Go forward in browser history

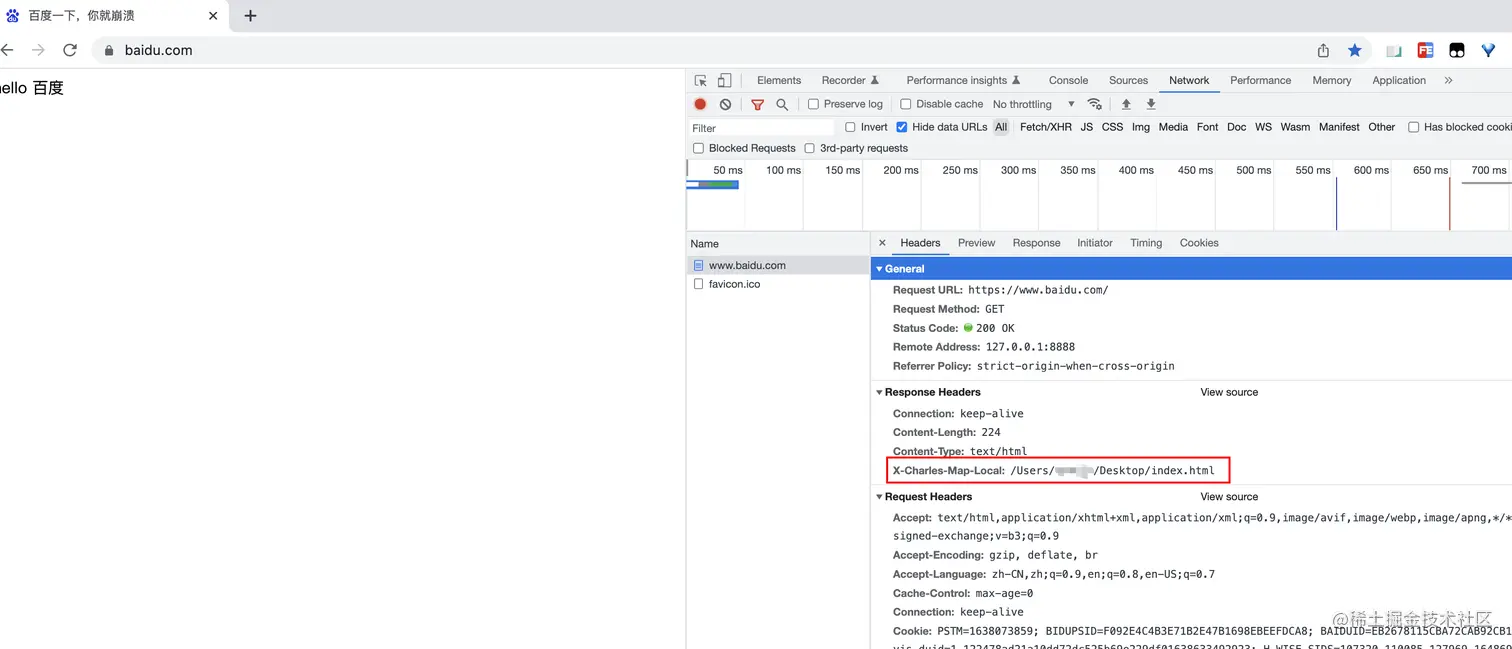[38, 50]
